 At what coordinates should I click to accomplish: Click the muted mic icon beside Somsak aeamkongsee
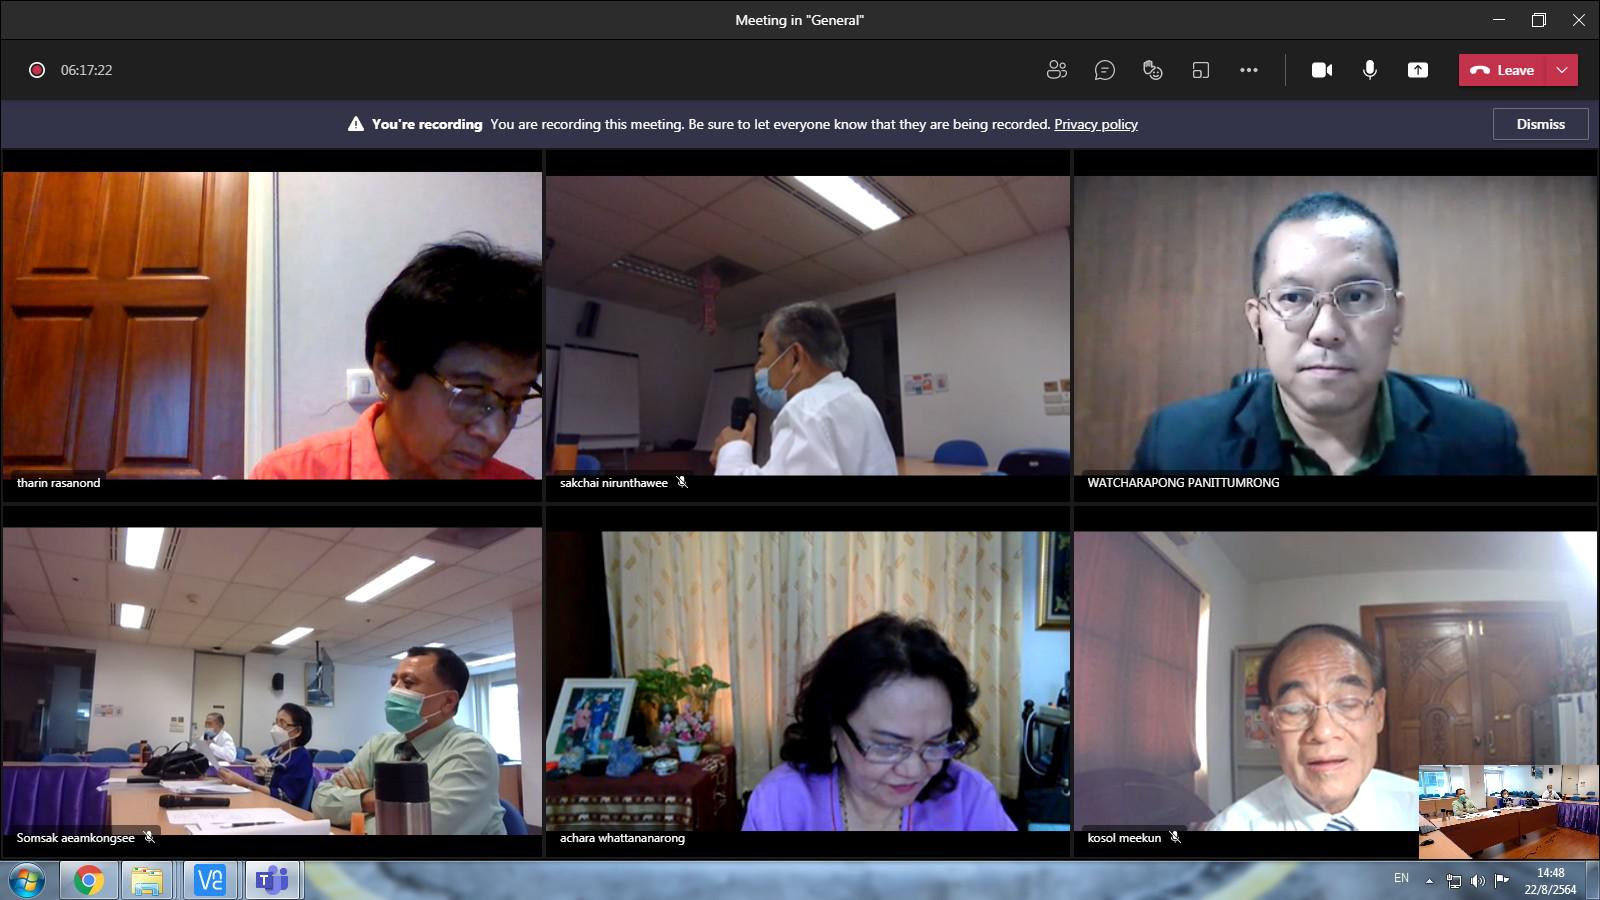(149, 837)
